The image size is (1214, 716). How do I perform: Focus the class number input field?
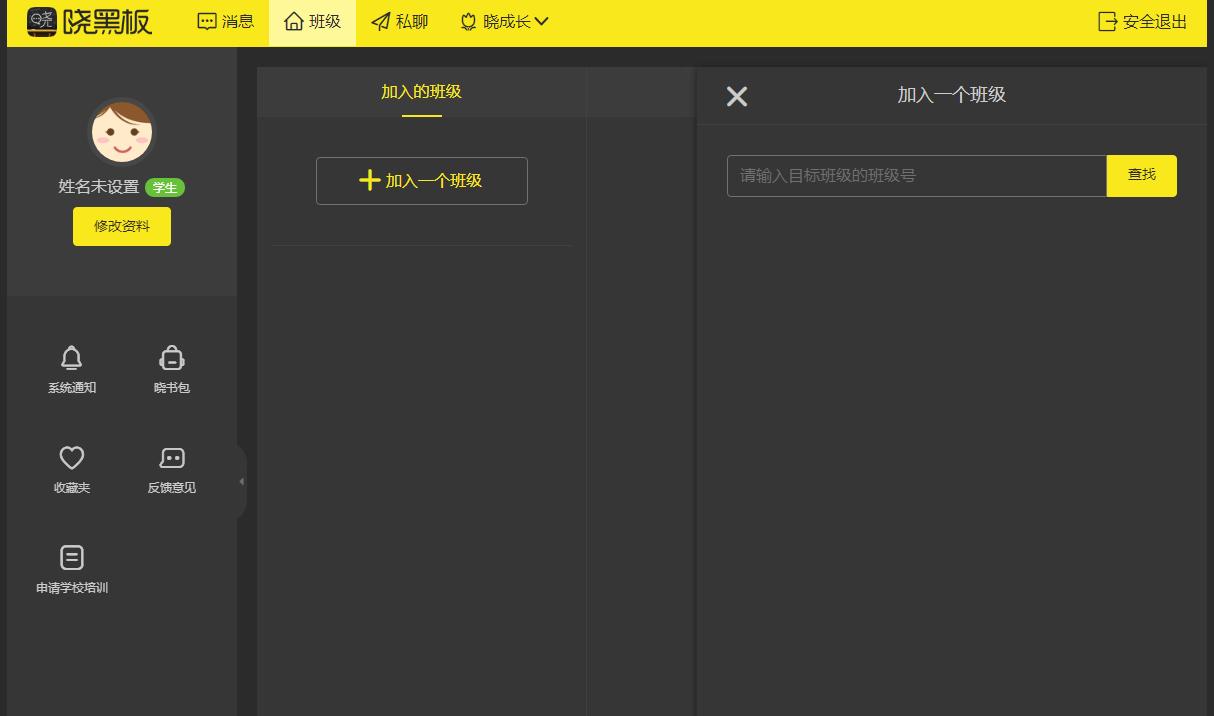[916, 176]
